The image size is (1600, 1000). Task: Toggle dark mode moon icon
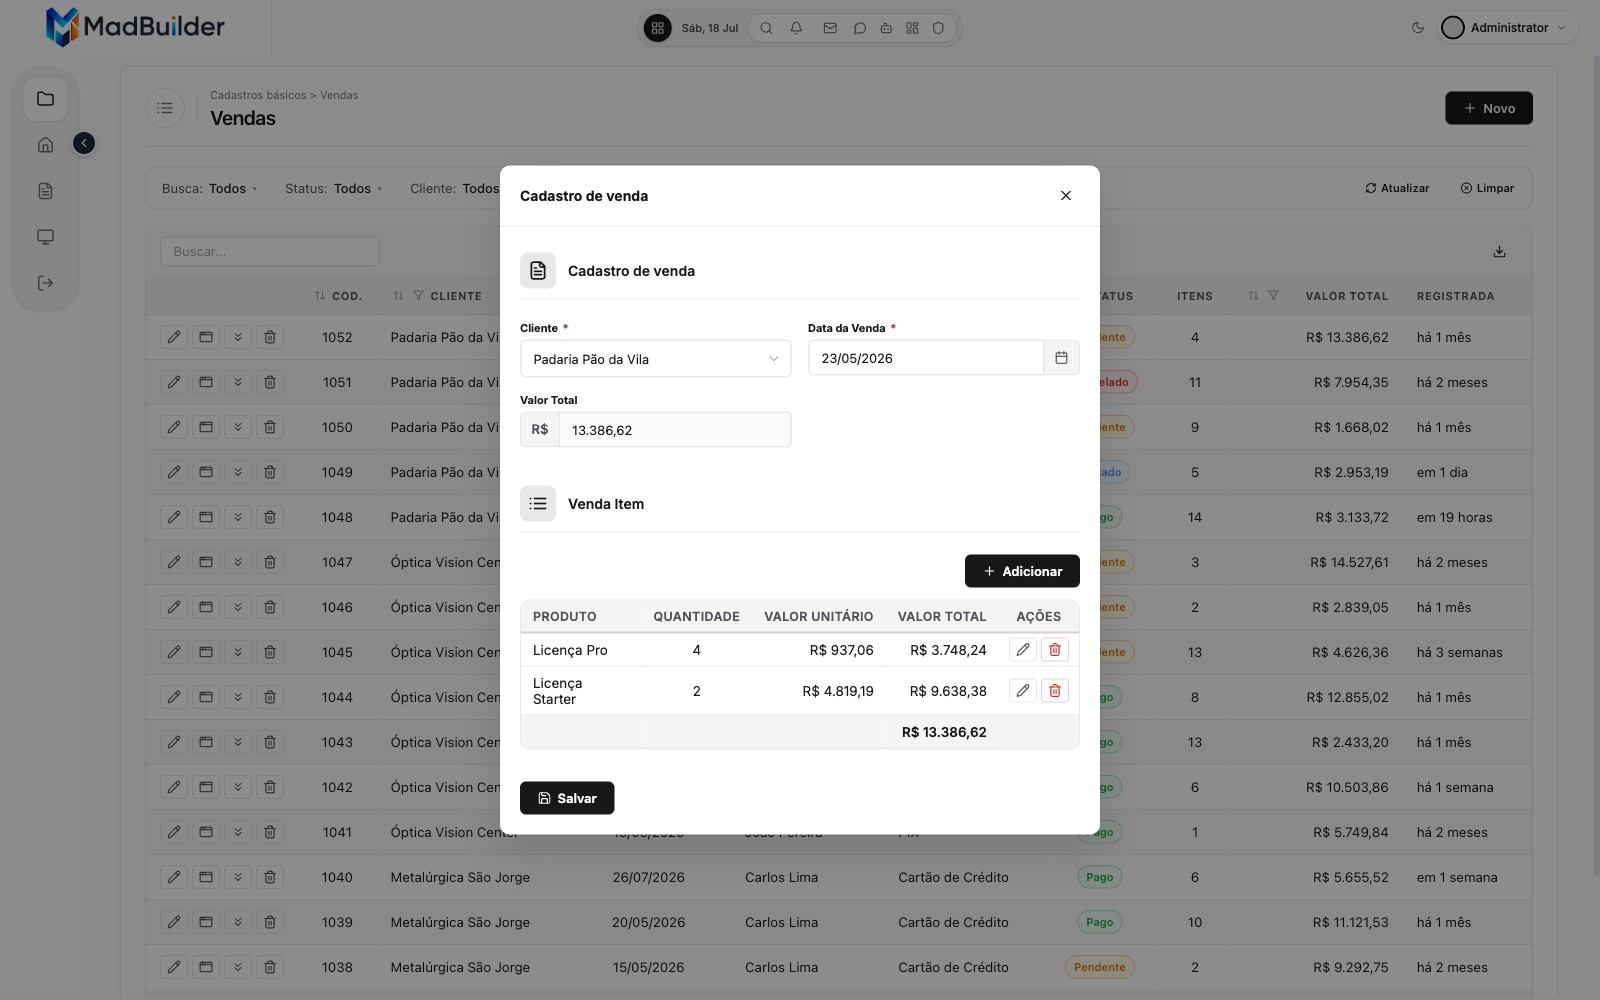tap(1417, 28)
